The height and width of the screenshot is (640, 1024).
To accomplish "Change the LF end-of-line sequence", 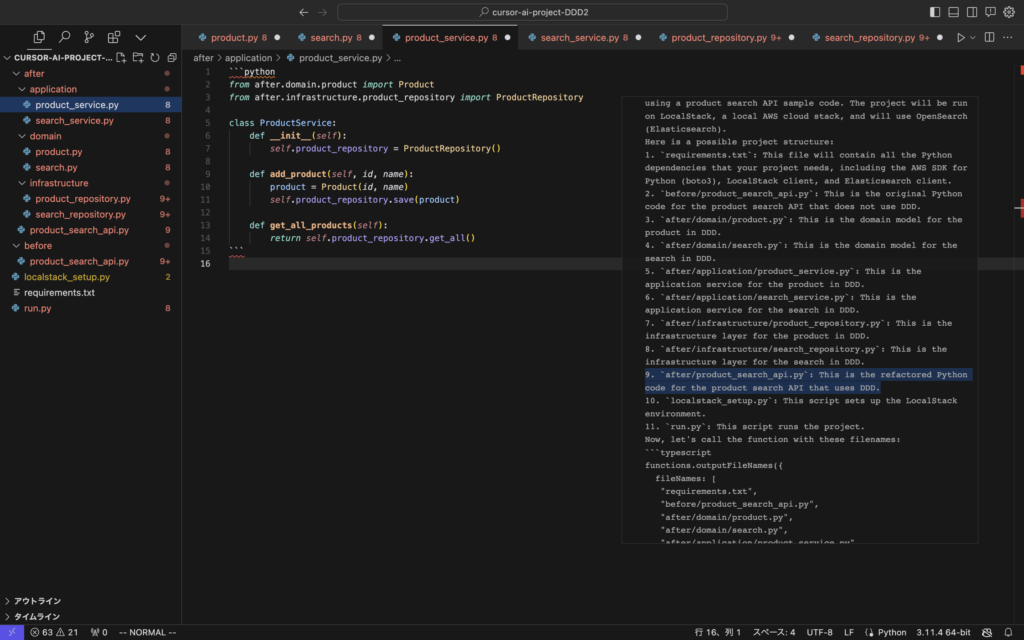I will tap(849, 632).
